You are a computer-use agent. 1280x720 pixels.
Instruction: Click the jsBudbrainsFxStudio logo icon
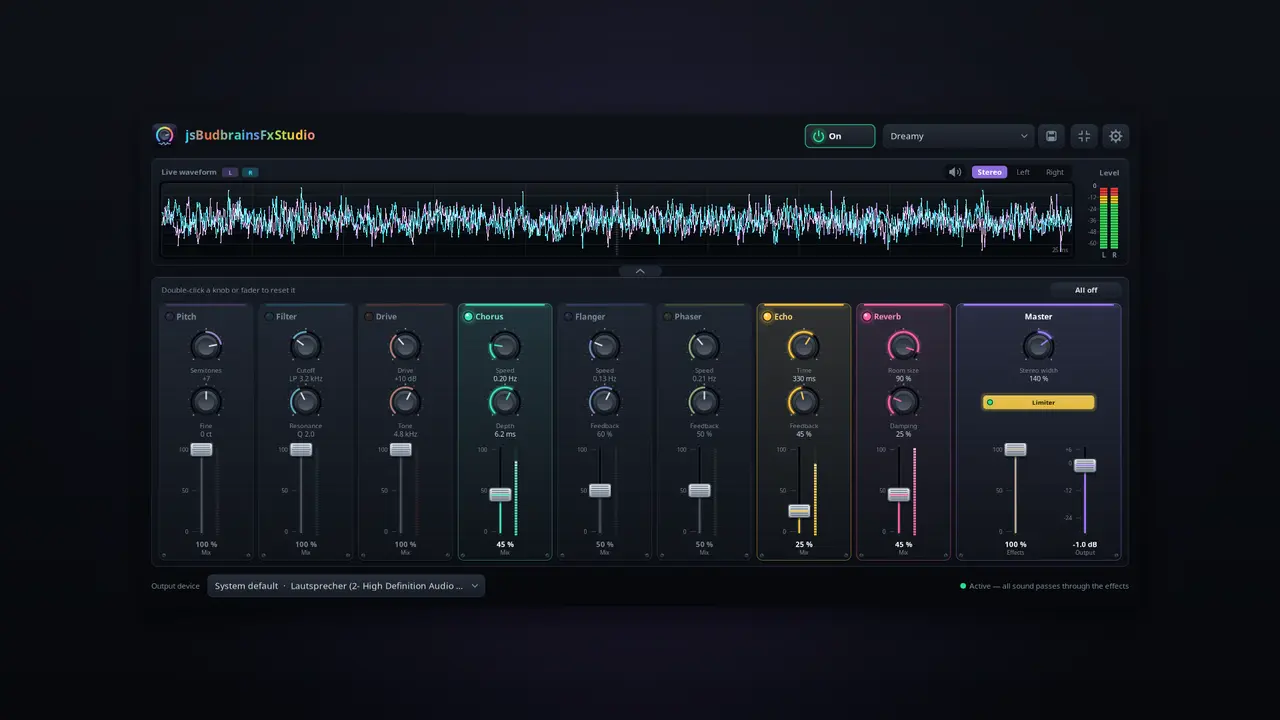pyautogui.click(x=164, y=135)
